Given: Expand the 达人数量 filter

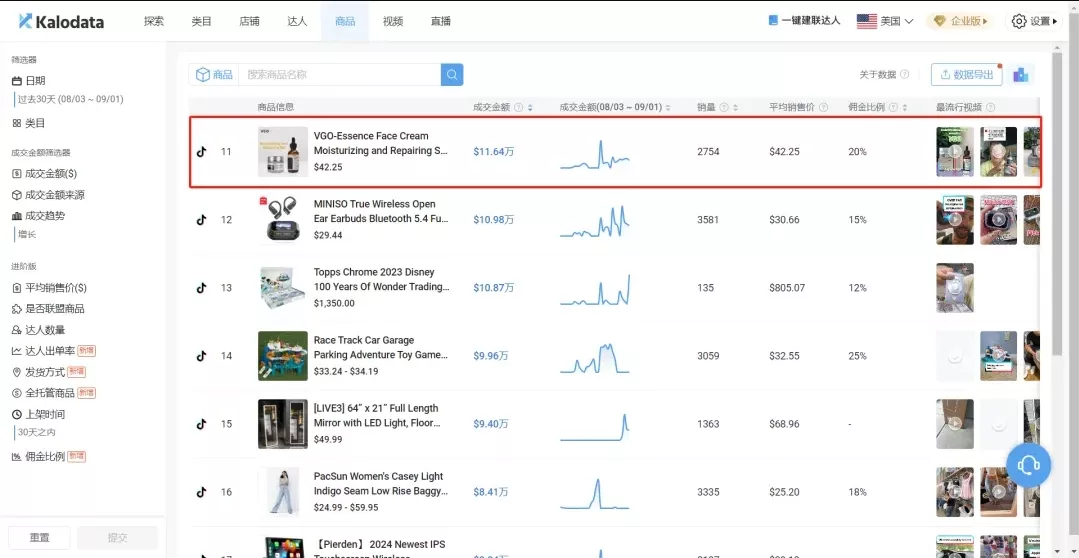Looking at the screenshot, I should click(39, 330).
